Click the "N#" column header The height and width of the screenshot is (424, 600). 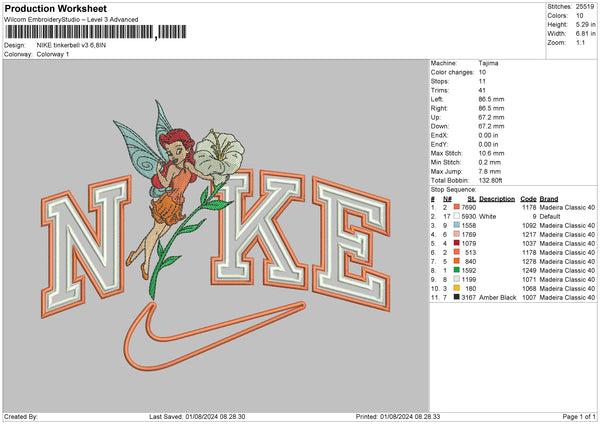point(447,199)
